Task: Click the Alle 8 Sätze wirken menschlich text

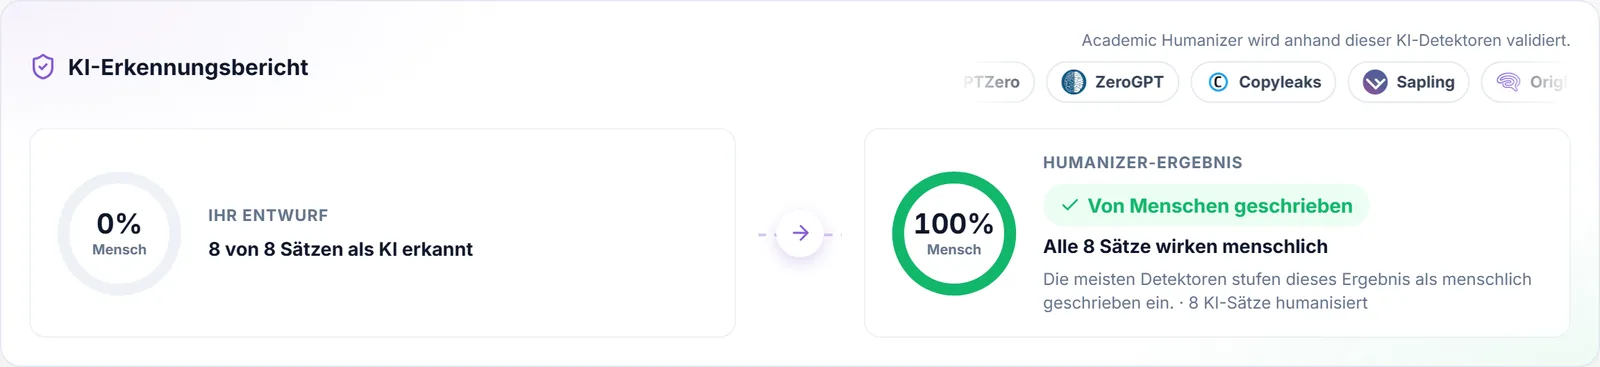Action: [x=1185, y=246]
